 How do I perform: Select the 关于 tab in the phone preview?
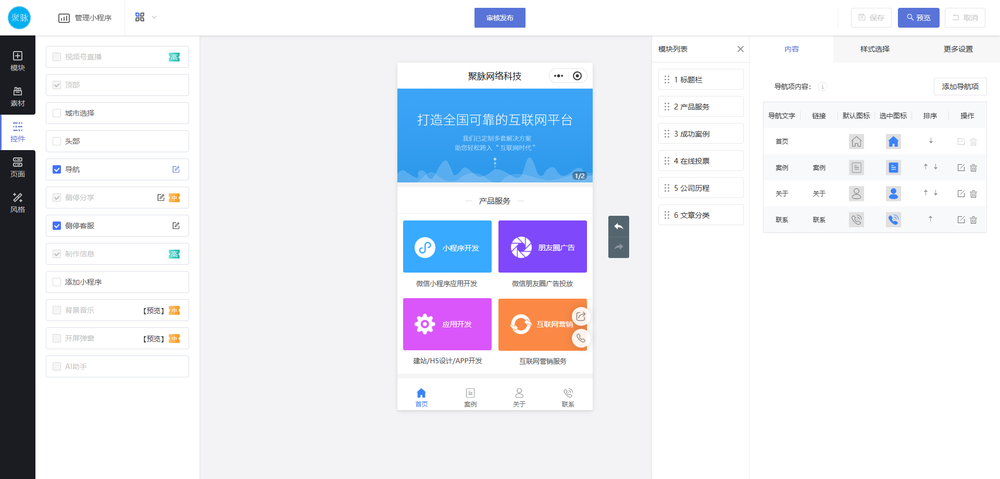(519, 397)
